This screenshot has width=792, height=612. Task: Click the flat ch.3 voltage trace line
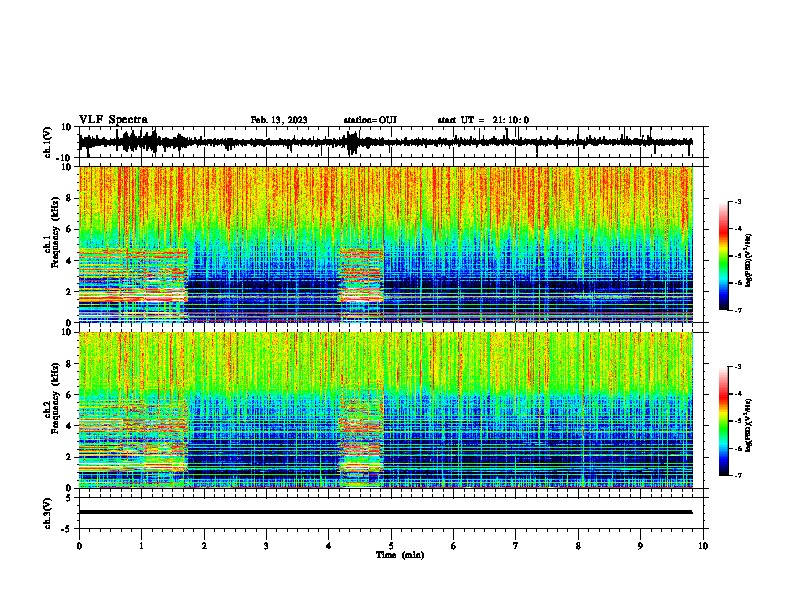pyautogui.click(x=385, y=512)
